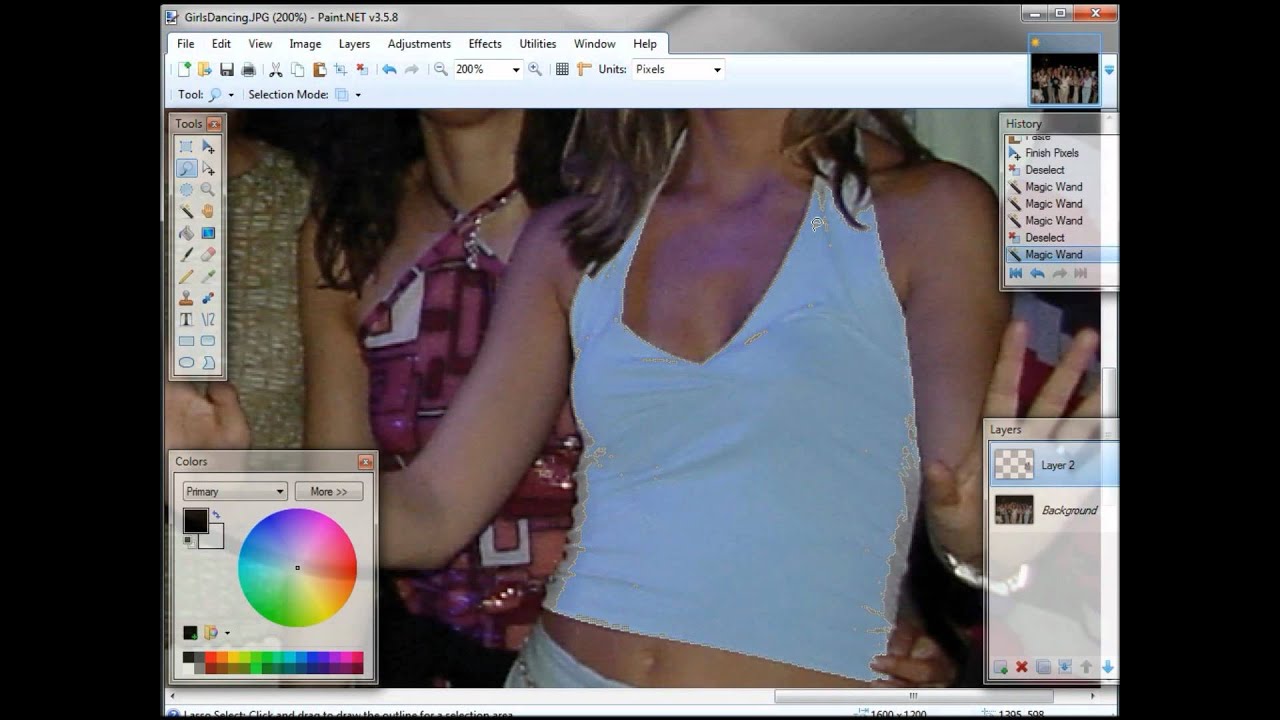The width and height of the screenshot is (1280, 720).
Task: Click the Crop to Selection icon
Action: click(x=340, y=69)
